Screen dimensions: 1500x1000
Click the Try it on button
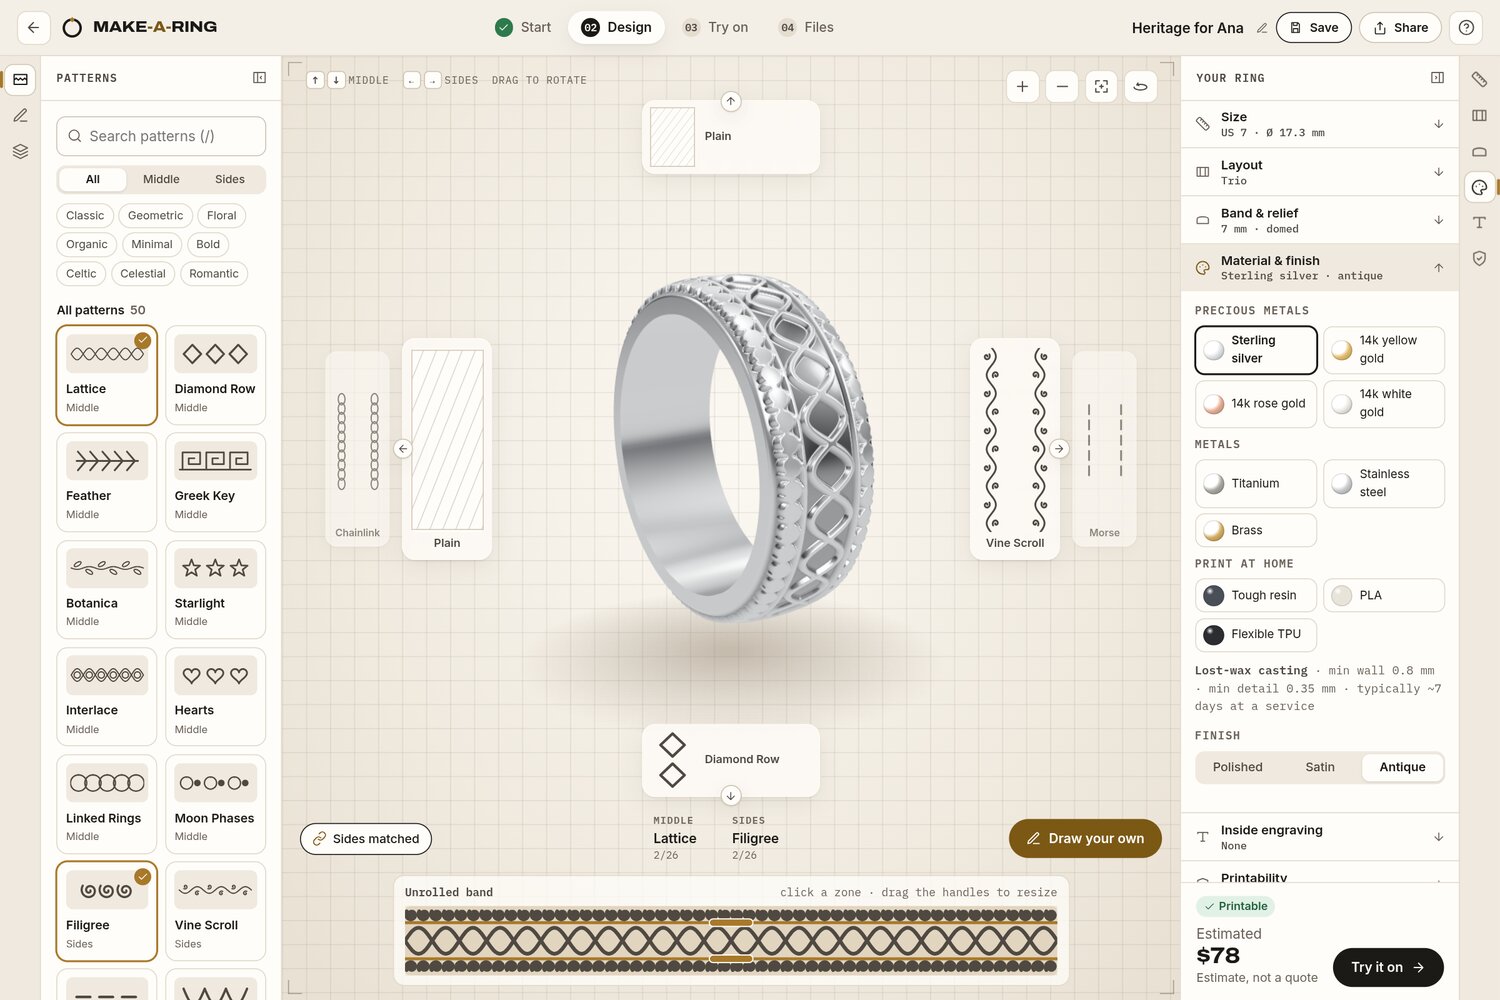click(1388, 967)
